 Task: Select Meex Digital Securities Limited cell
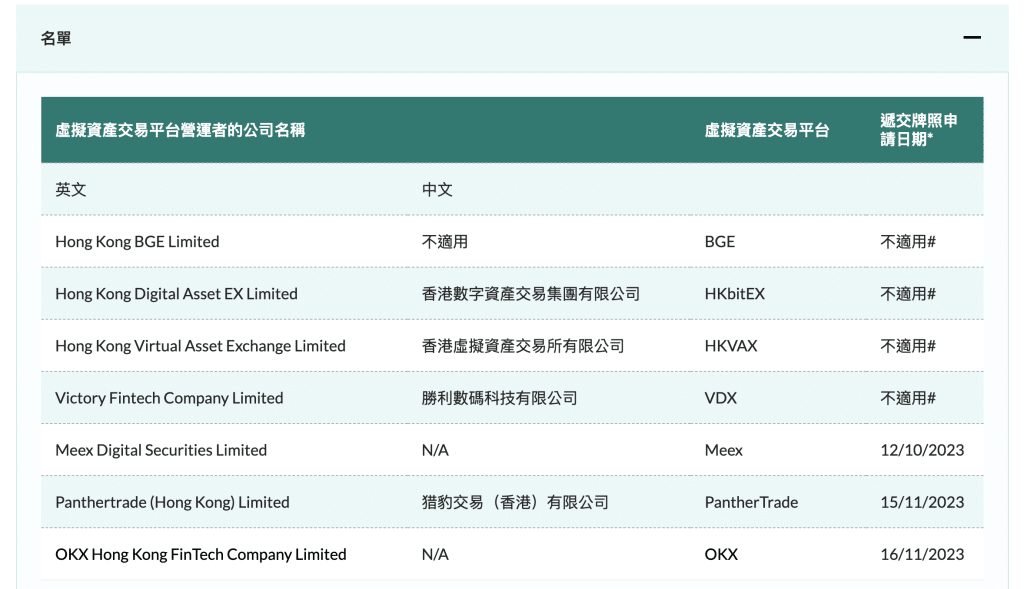pyautogui.click(x=161, y=450)
